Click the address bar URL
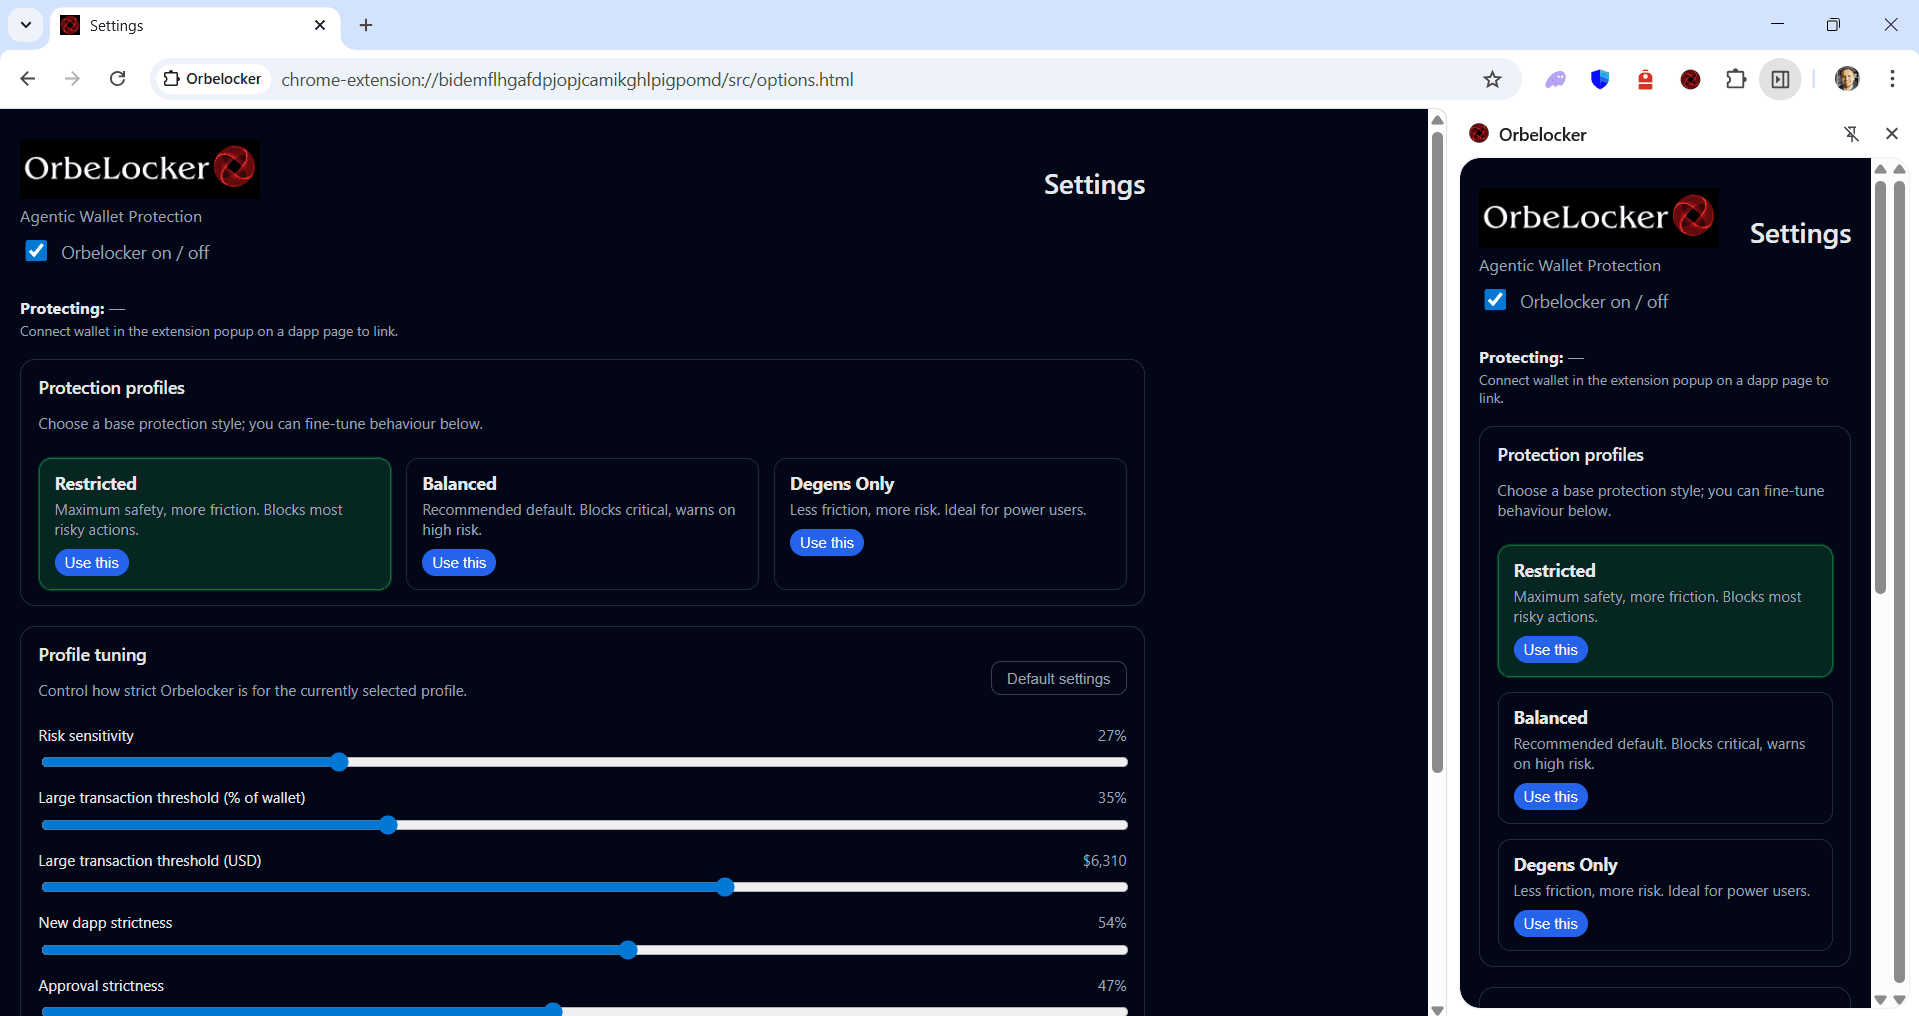Viewport: 1919px width, 1016px height. pos(567,79)
